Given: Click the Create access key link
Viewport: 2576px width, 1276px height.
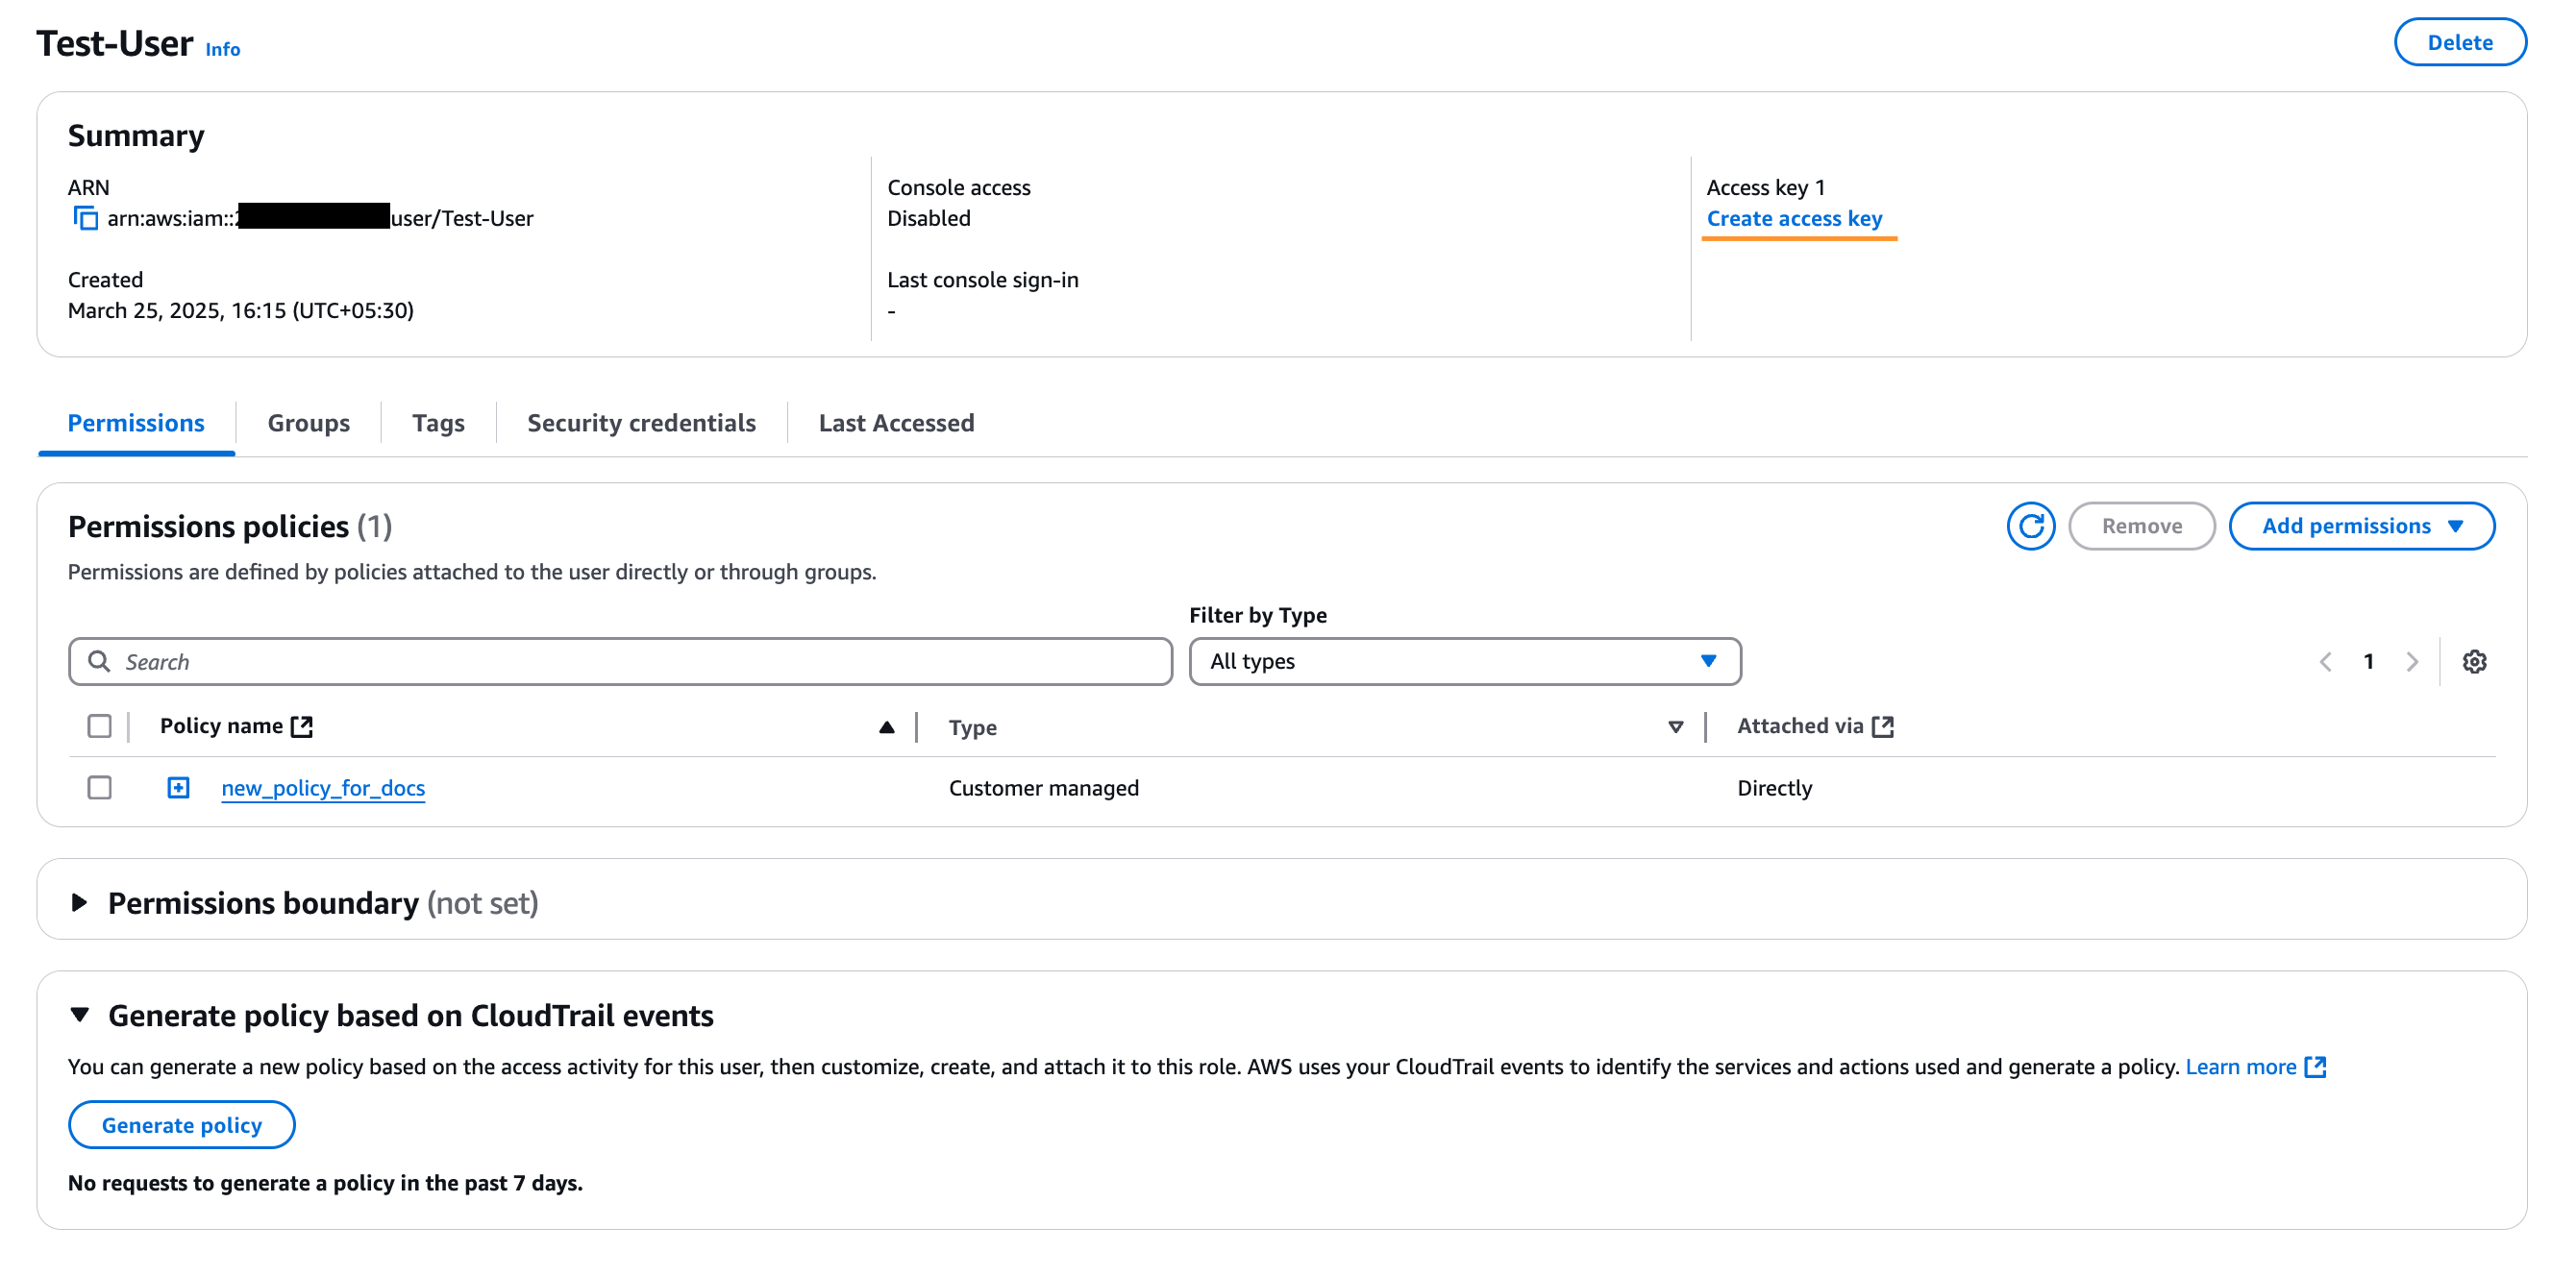Looking at the screenshot, I should (x=1794, y=218).
